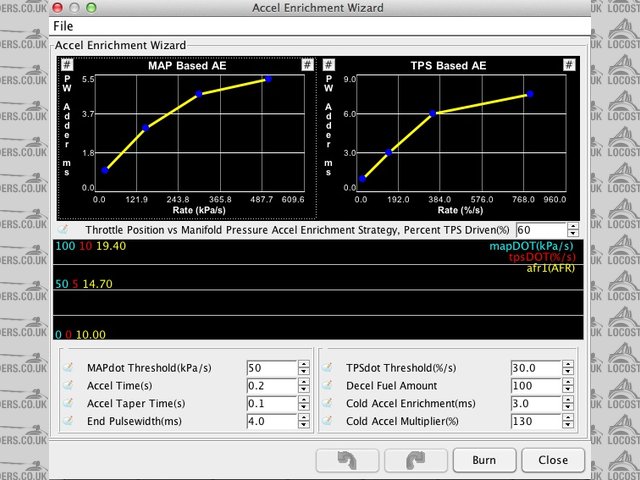Screen dimensions: 640x480
Task: Click the End Pulsewidth field showing 4.0
Action: point(272,421)
